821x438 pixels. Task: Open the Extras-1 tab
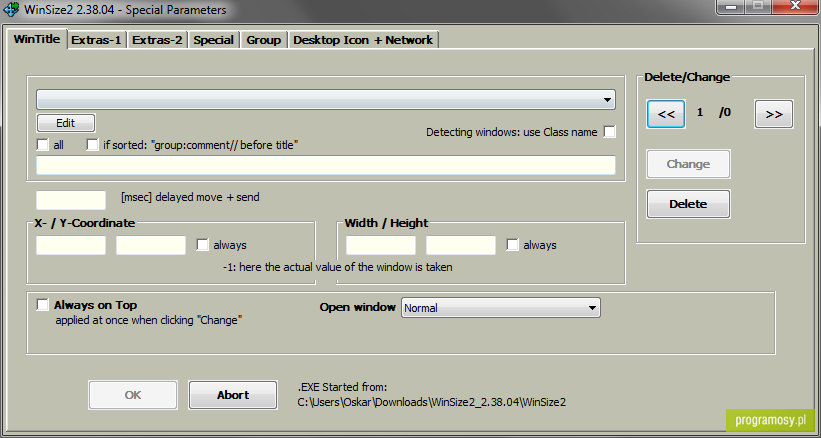click(x=96, y=40)
